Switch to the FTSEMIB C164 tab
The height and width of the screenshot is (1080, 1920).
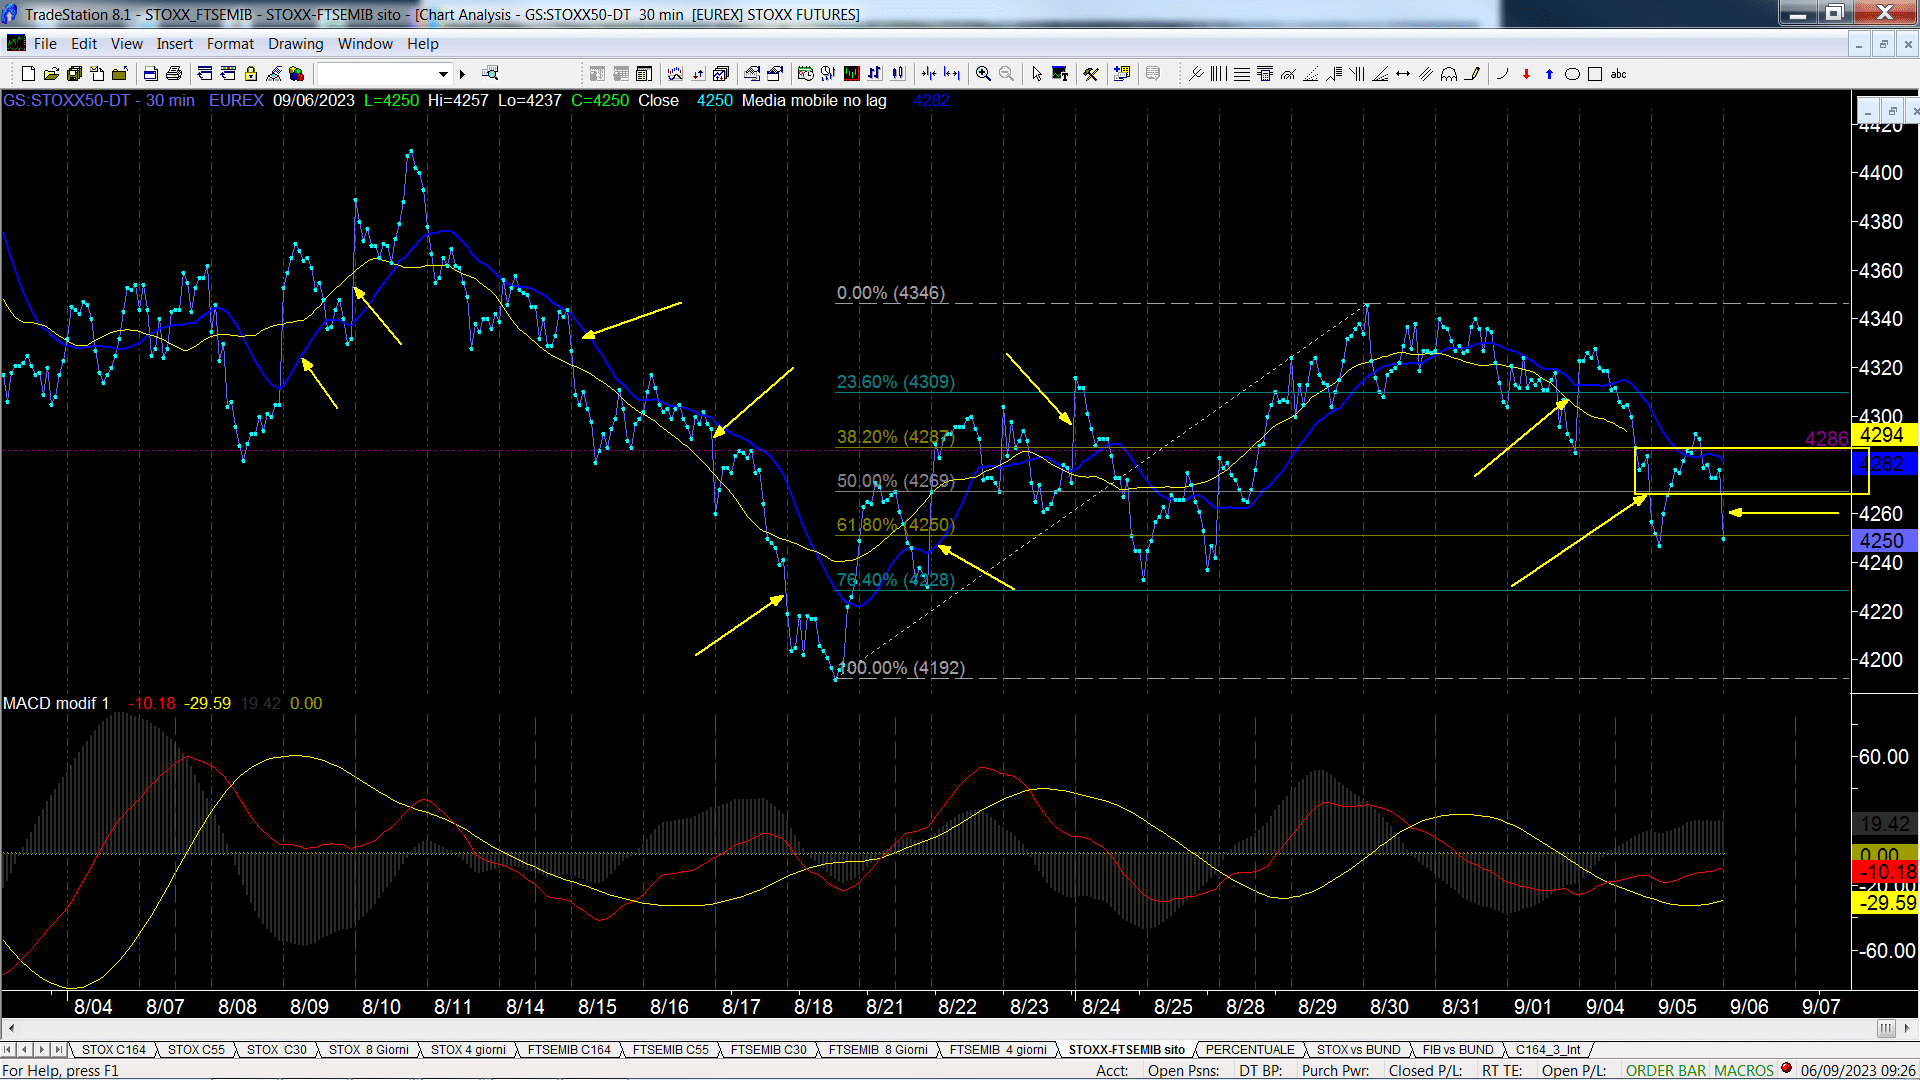tap(569, 1049)
